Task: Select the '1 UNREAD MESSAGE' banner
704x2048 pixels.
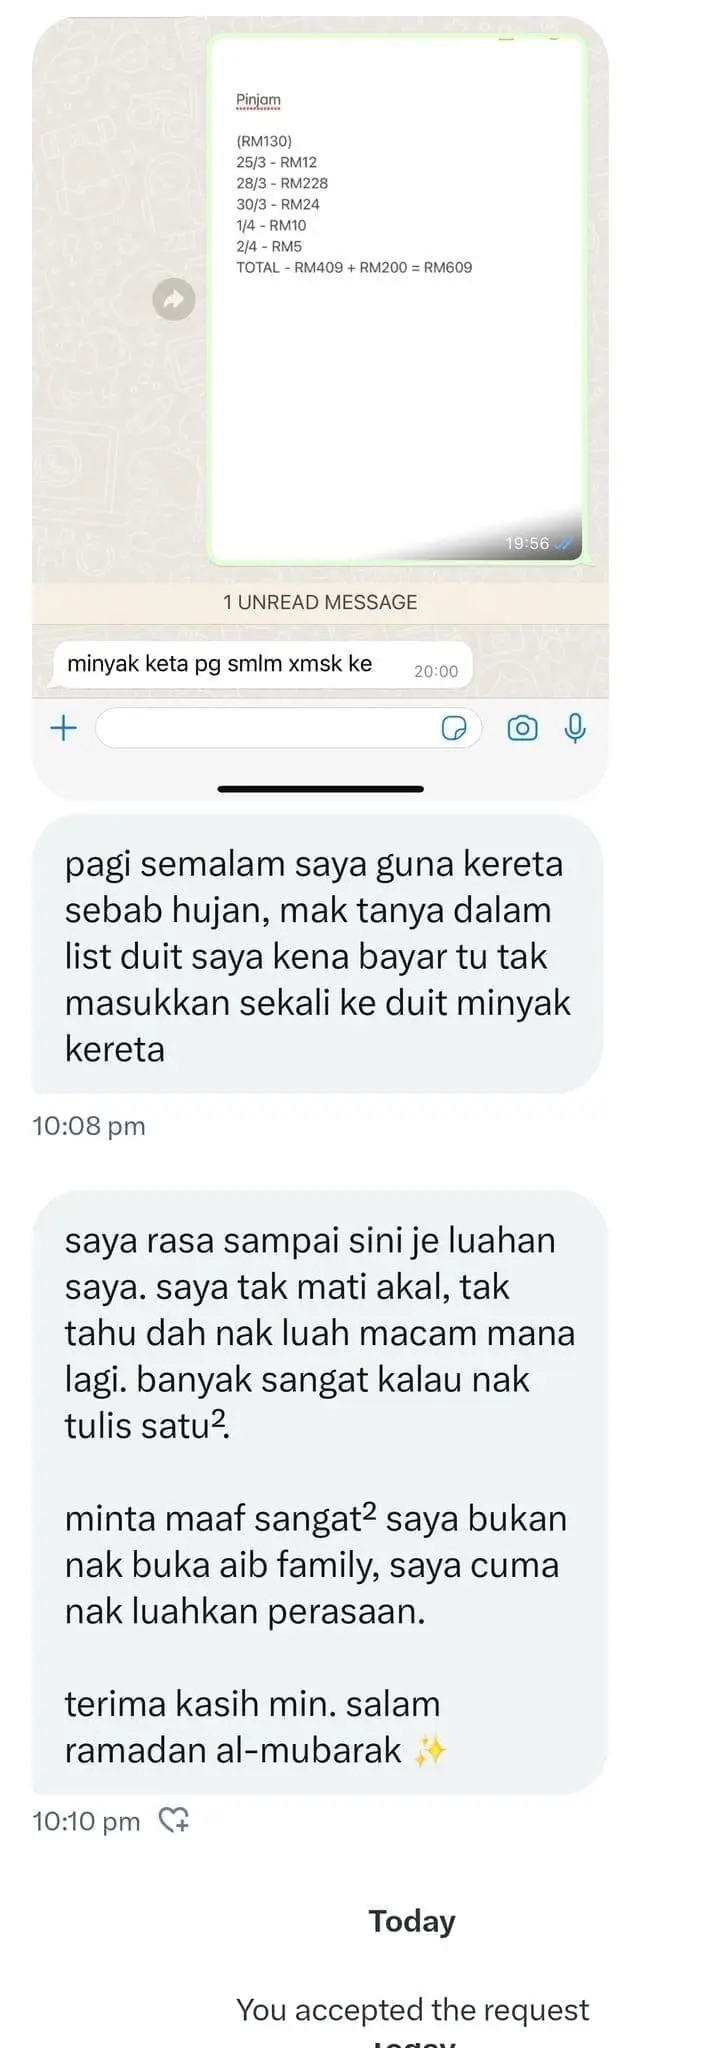Action: (320, 602)
